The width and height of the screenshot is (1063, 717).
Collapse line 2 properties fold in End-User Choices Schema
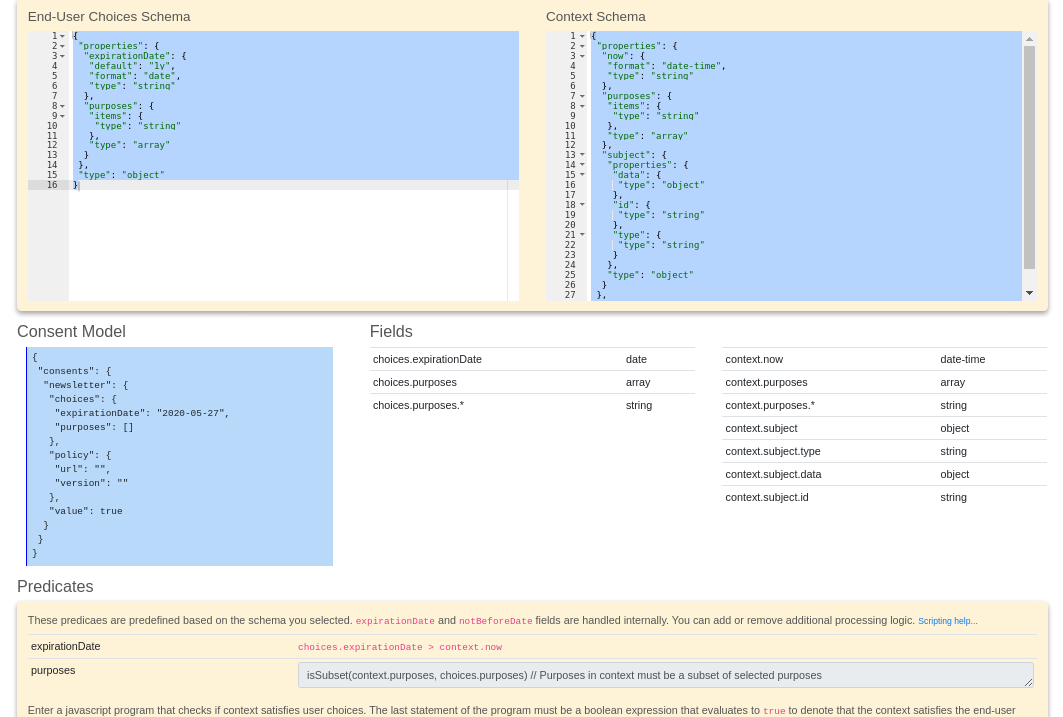coord(62,46)
